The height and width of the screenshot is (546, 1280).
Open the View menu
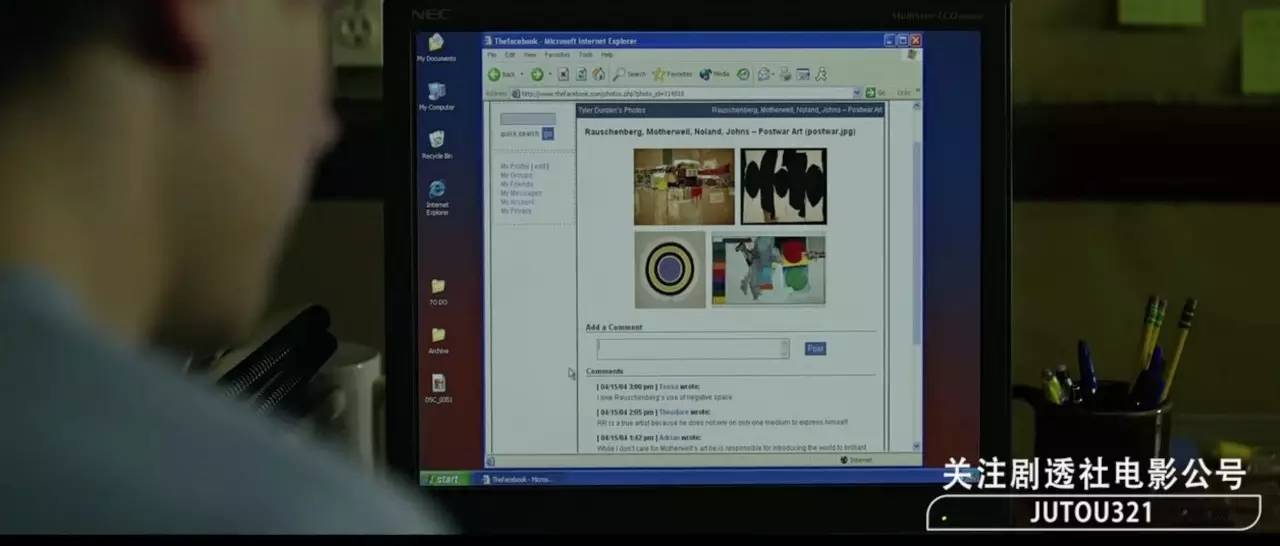click(530, 55)
